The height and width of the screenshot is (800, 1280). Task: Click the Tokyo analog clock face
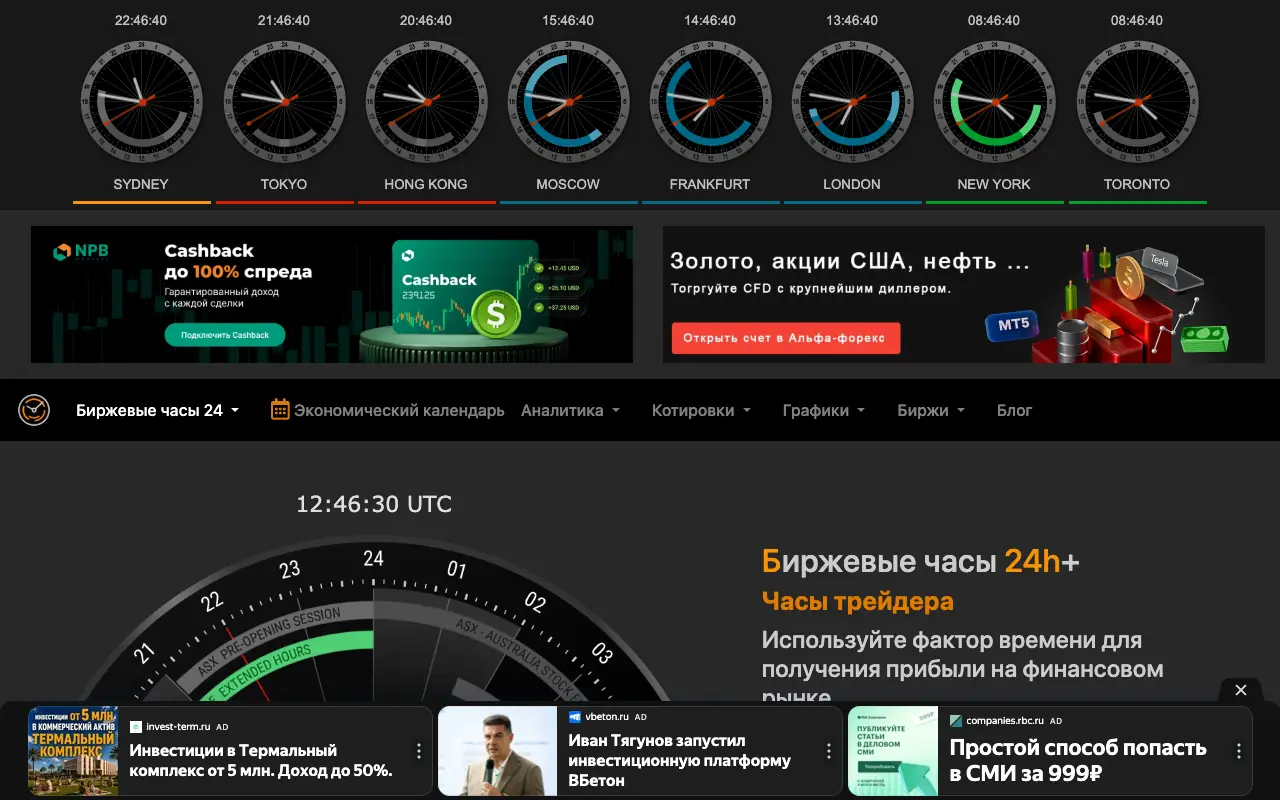point(284,102)
